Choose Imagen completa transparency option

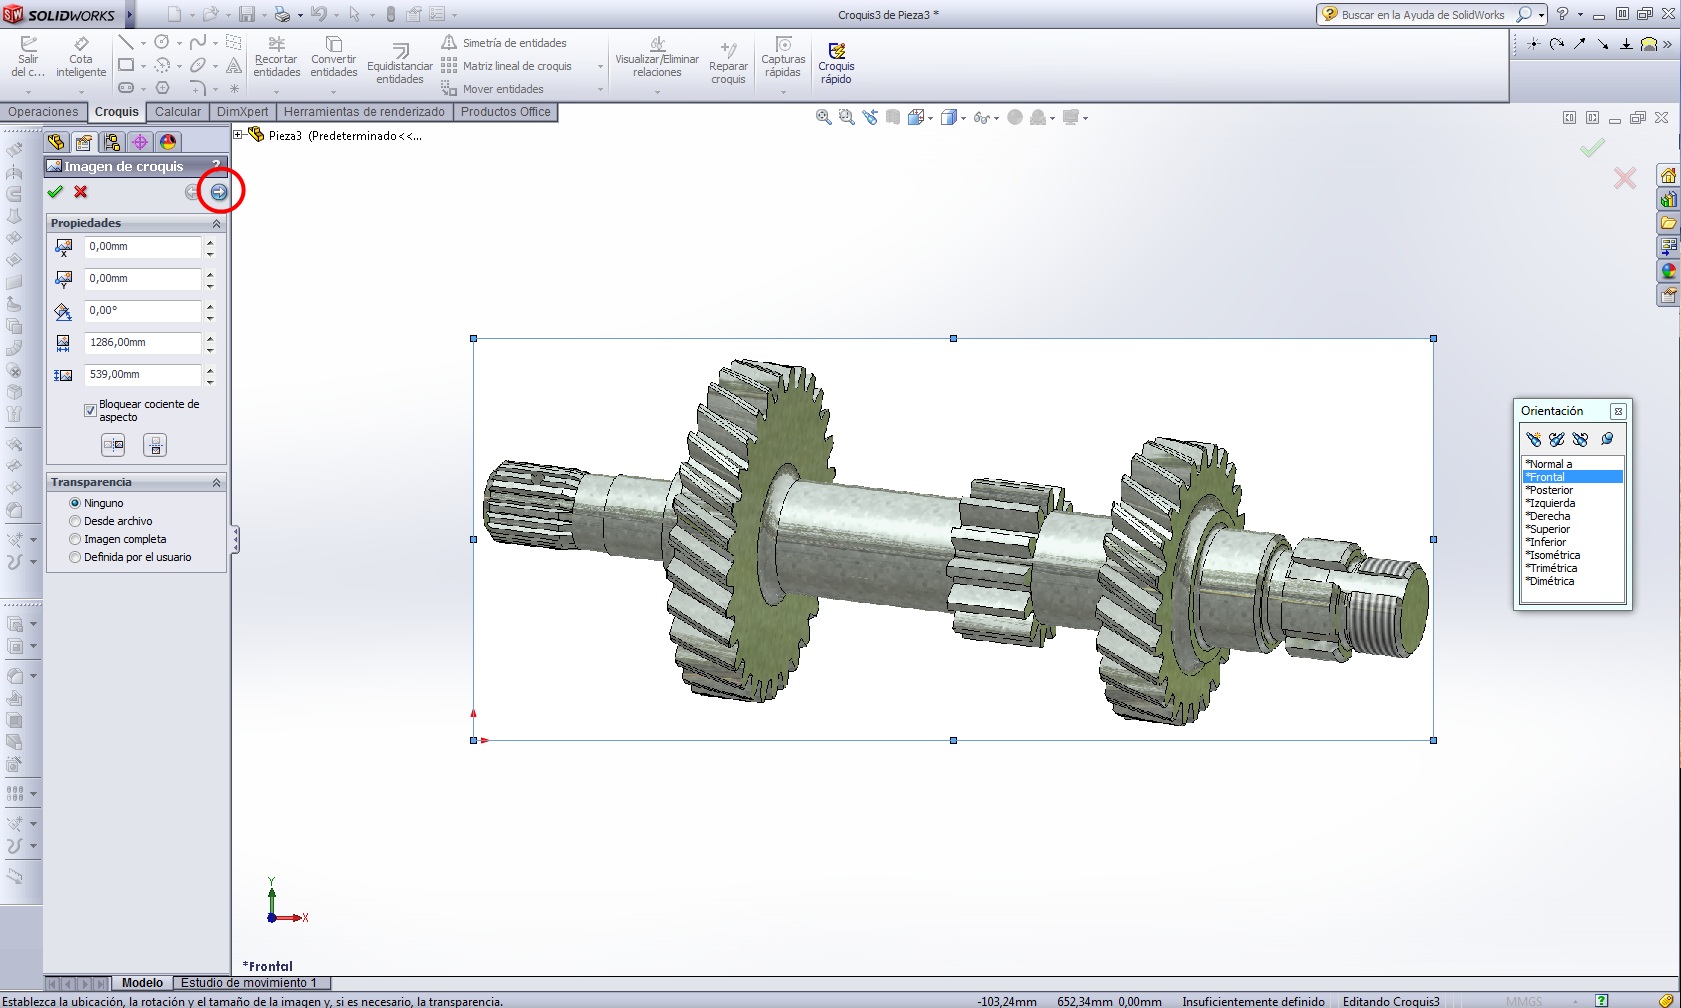point(75,539)
